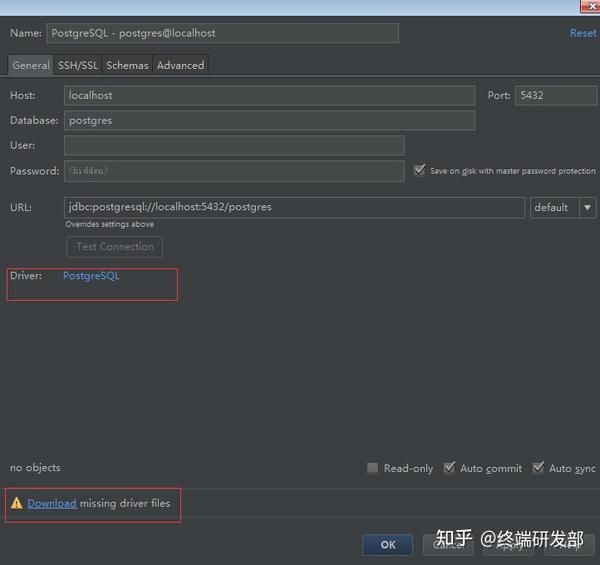This screenshot has height=565, width=600.
Task: Click the JDBC URL input field
Action: point(294,207)
